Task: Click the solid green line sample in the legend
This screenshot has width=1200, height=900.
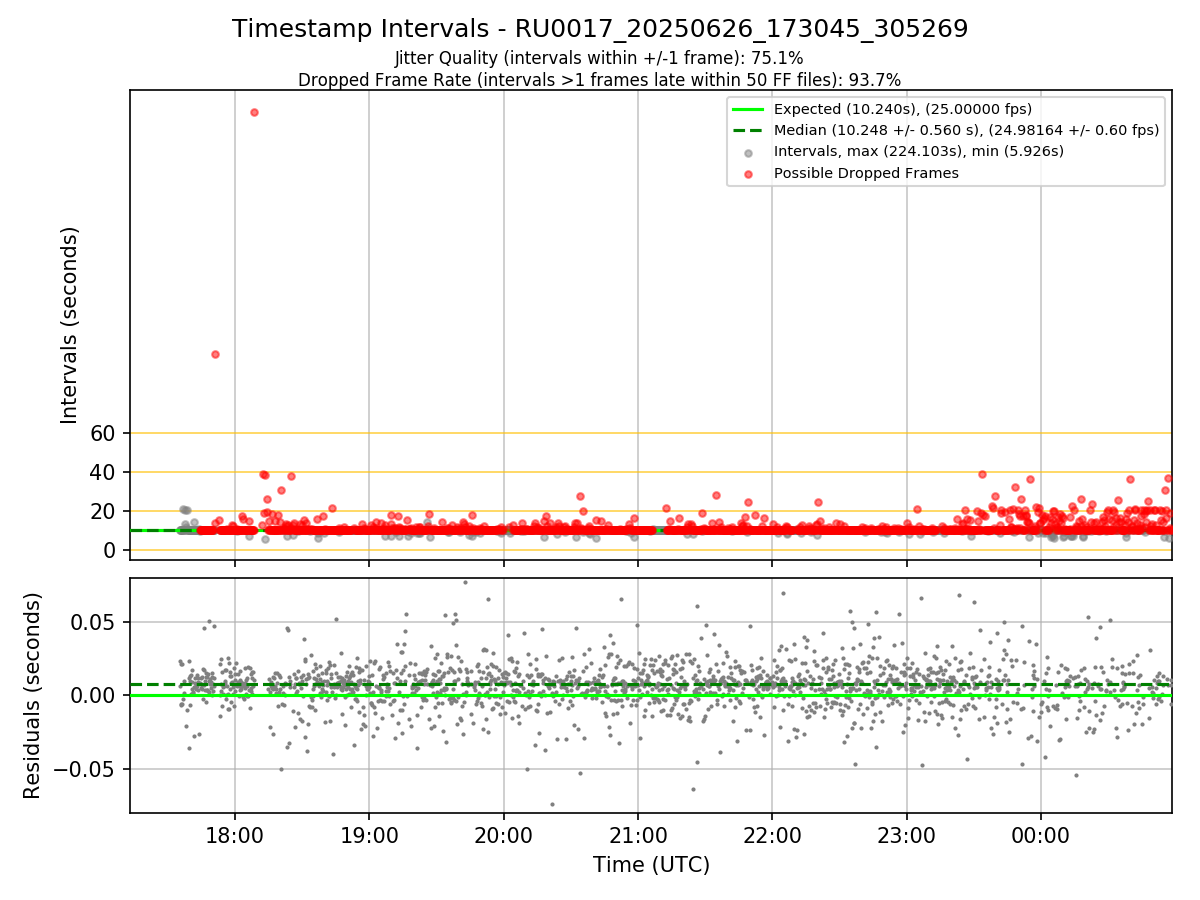Action: (749, 109)
